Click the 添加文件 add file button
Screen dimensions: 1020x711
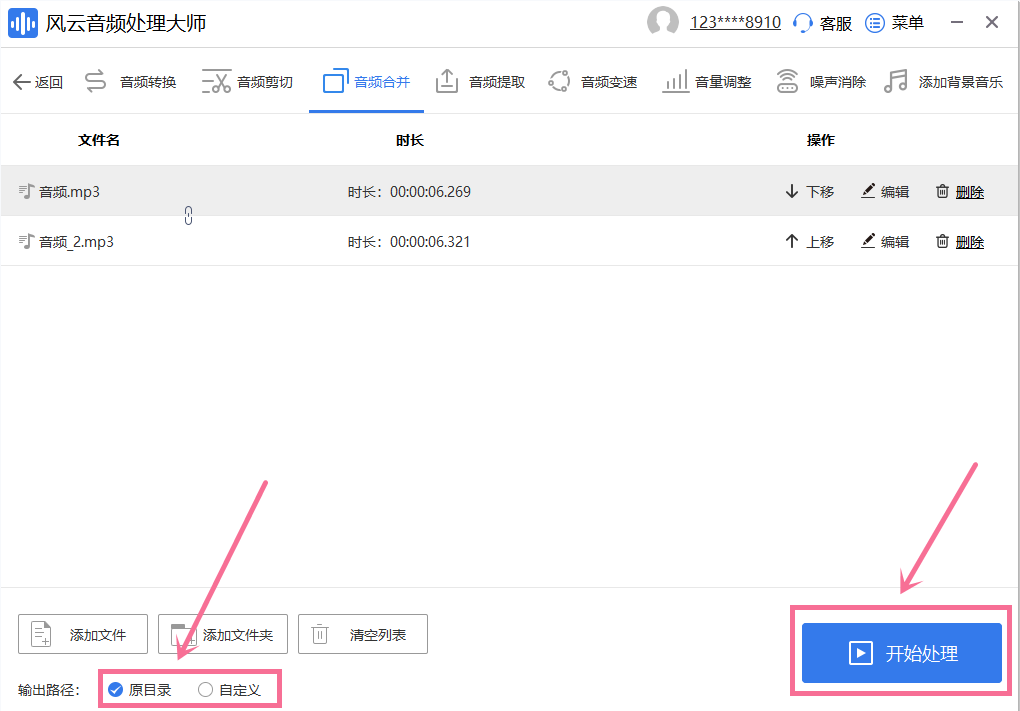point(83,634)
